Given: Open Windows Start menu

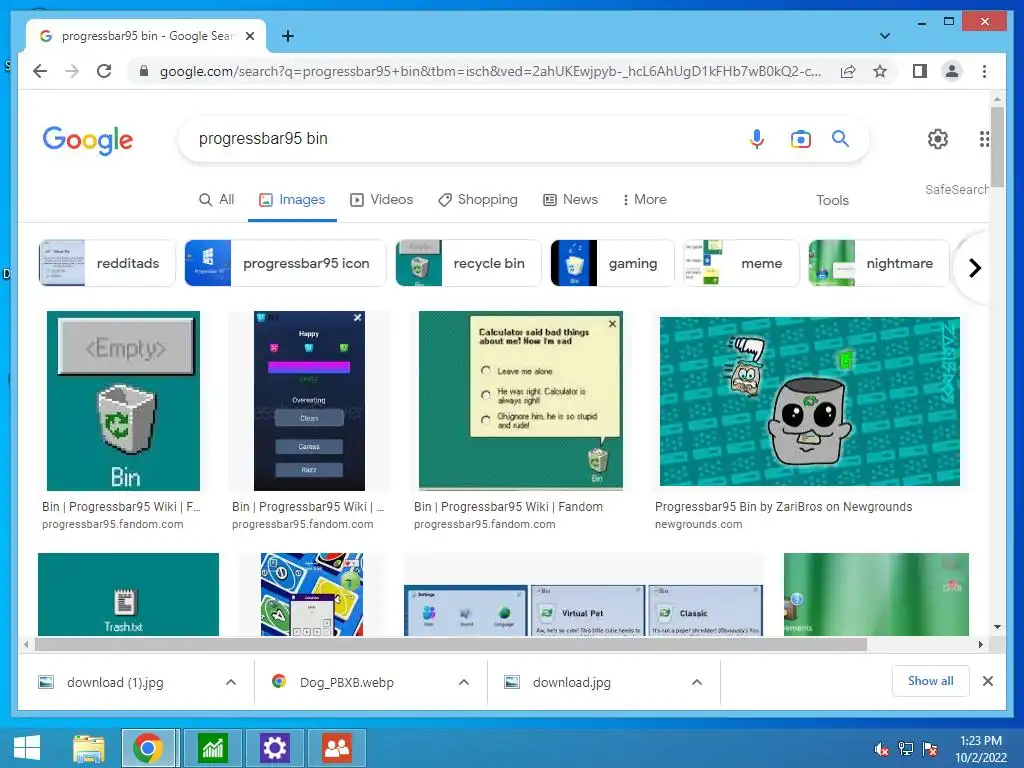Looking at the screenshot, I should pos(27,748).
